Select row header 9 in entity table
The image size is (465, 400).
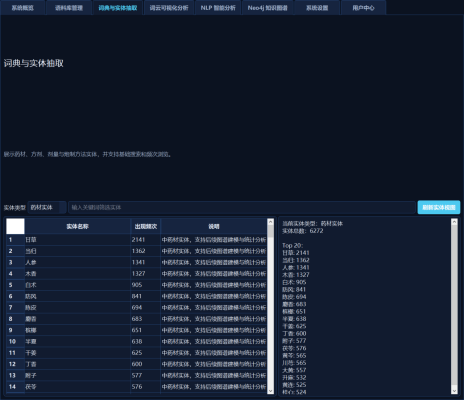(15, 330)
